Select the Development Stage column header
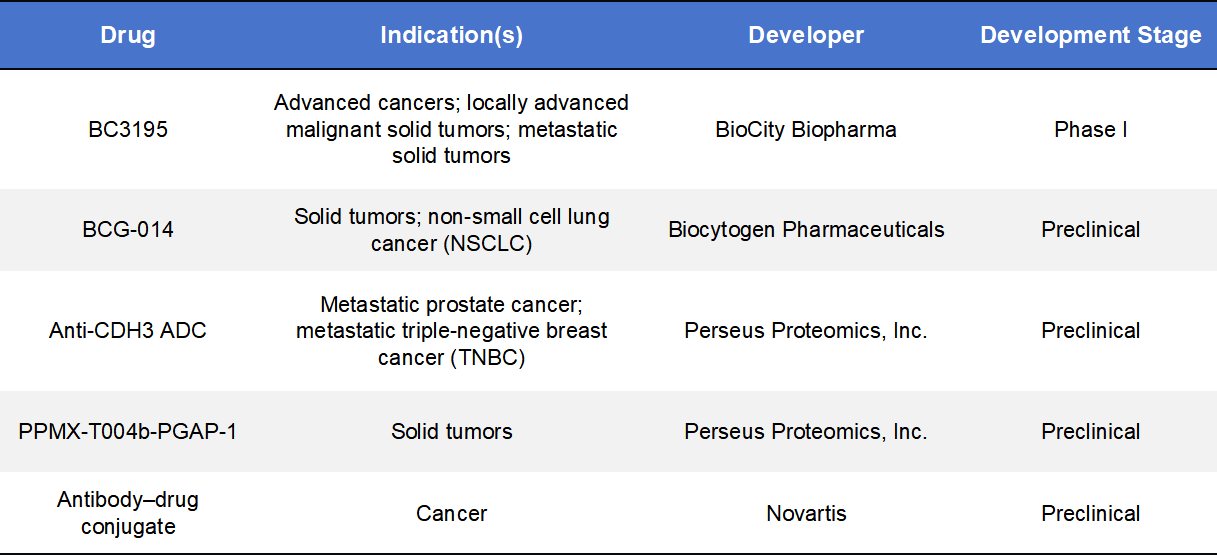Screen dimensions: 1217x555 pyautogui.click(x=1090, y=35)
